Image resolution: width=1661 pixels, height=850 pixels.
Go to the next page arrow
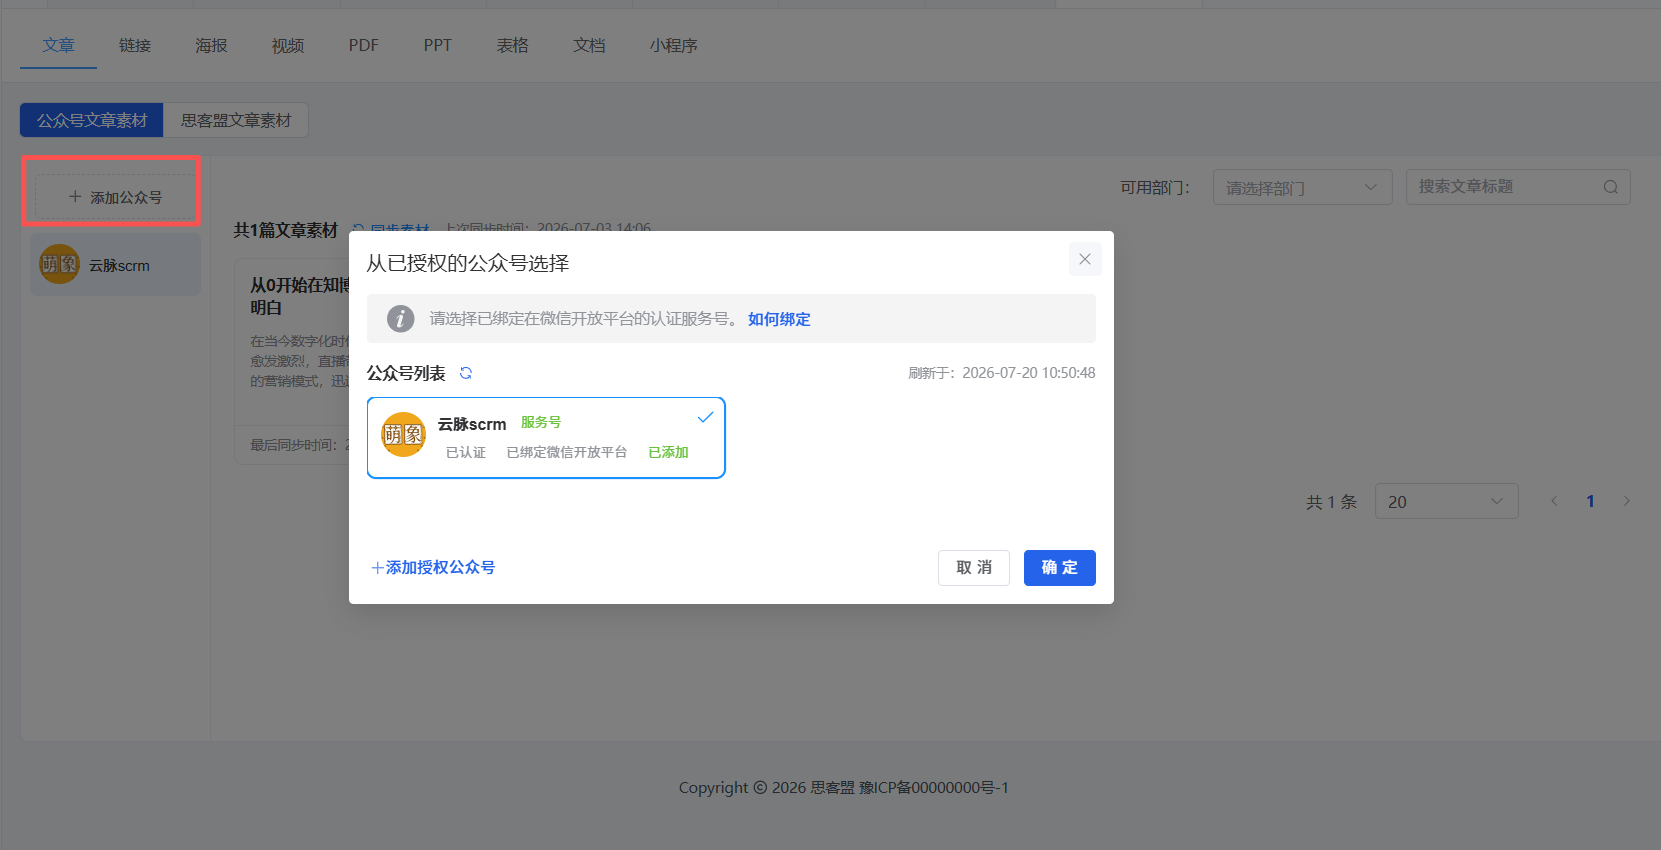[1627, 501]
